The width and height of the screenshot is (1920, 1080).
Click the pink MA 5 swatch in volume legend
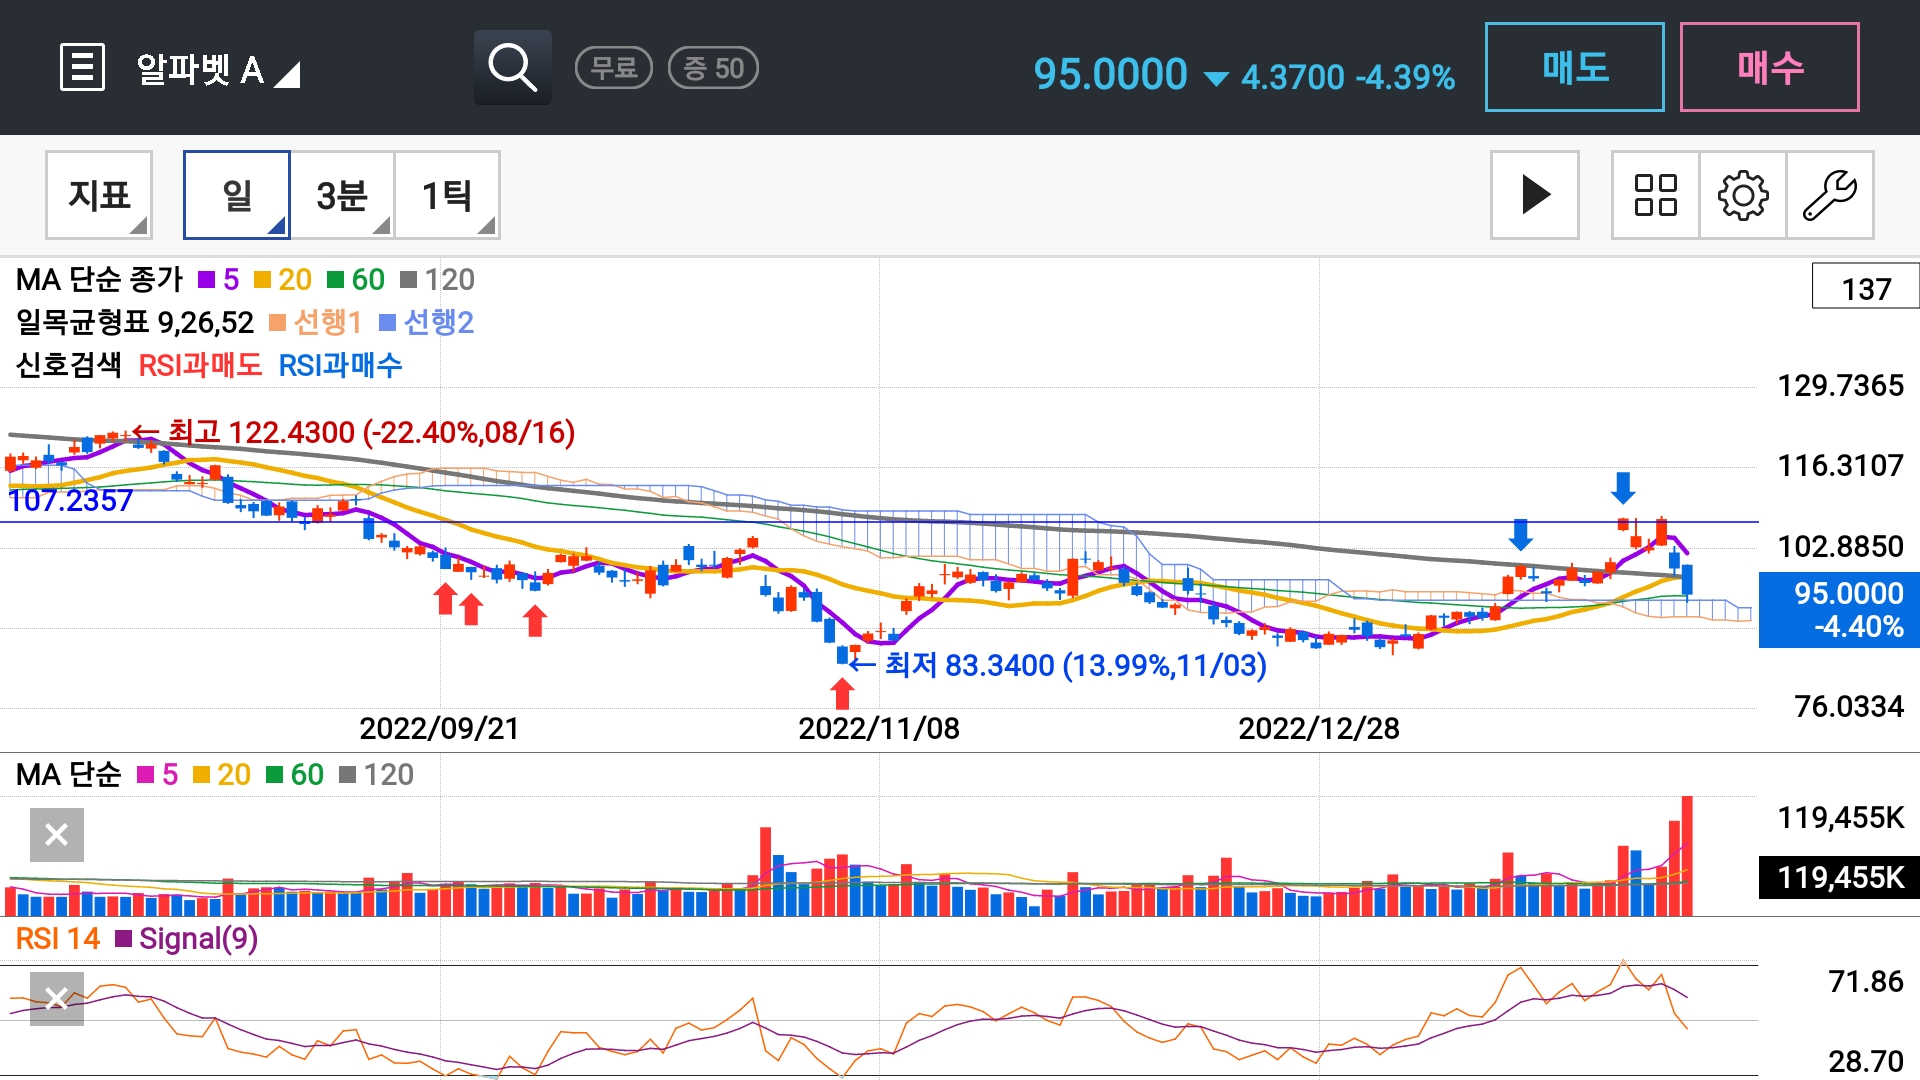click(145, 775)
